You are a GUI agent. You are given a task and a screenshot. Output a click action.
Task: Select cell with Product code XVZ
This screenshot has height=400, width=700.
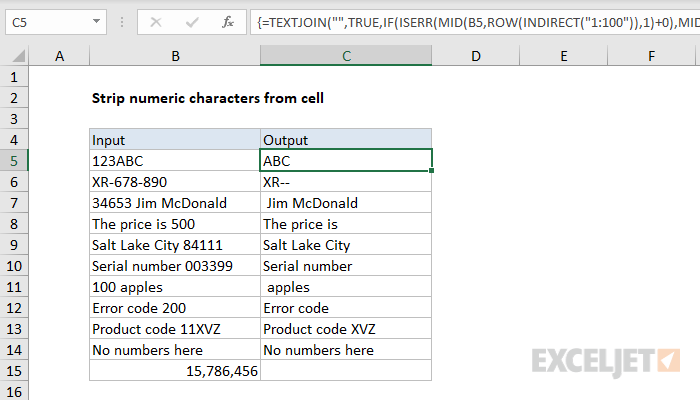click(x=346, y=329)
